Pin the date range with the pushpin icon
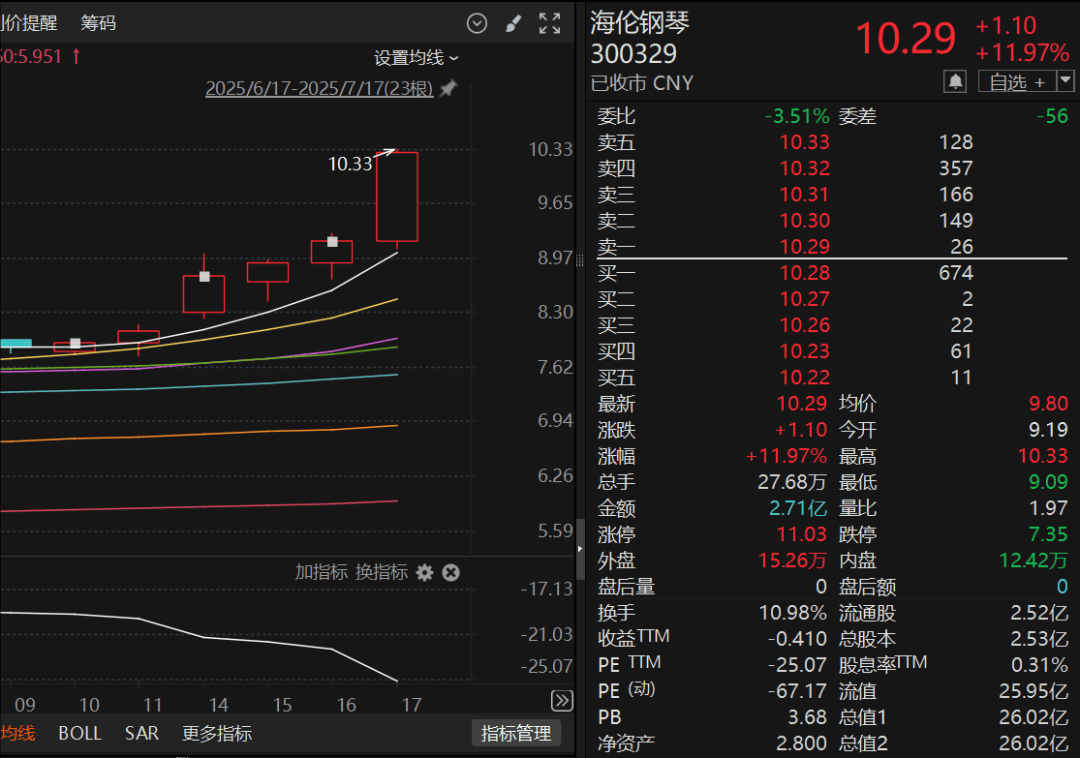Screen dimensions: 1080x758 tap(448, 88)
